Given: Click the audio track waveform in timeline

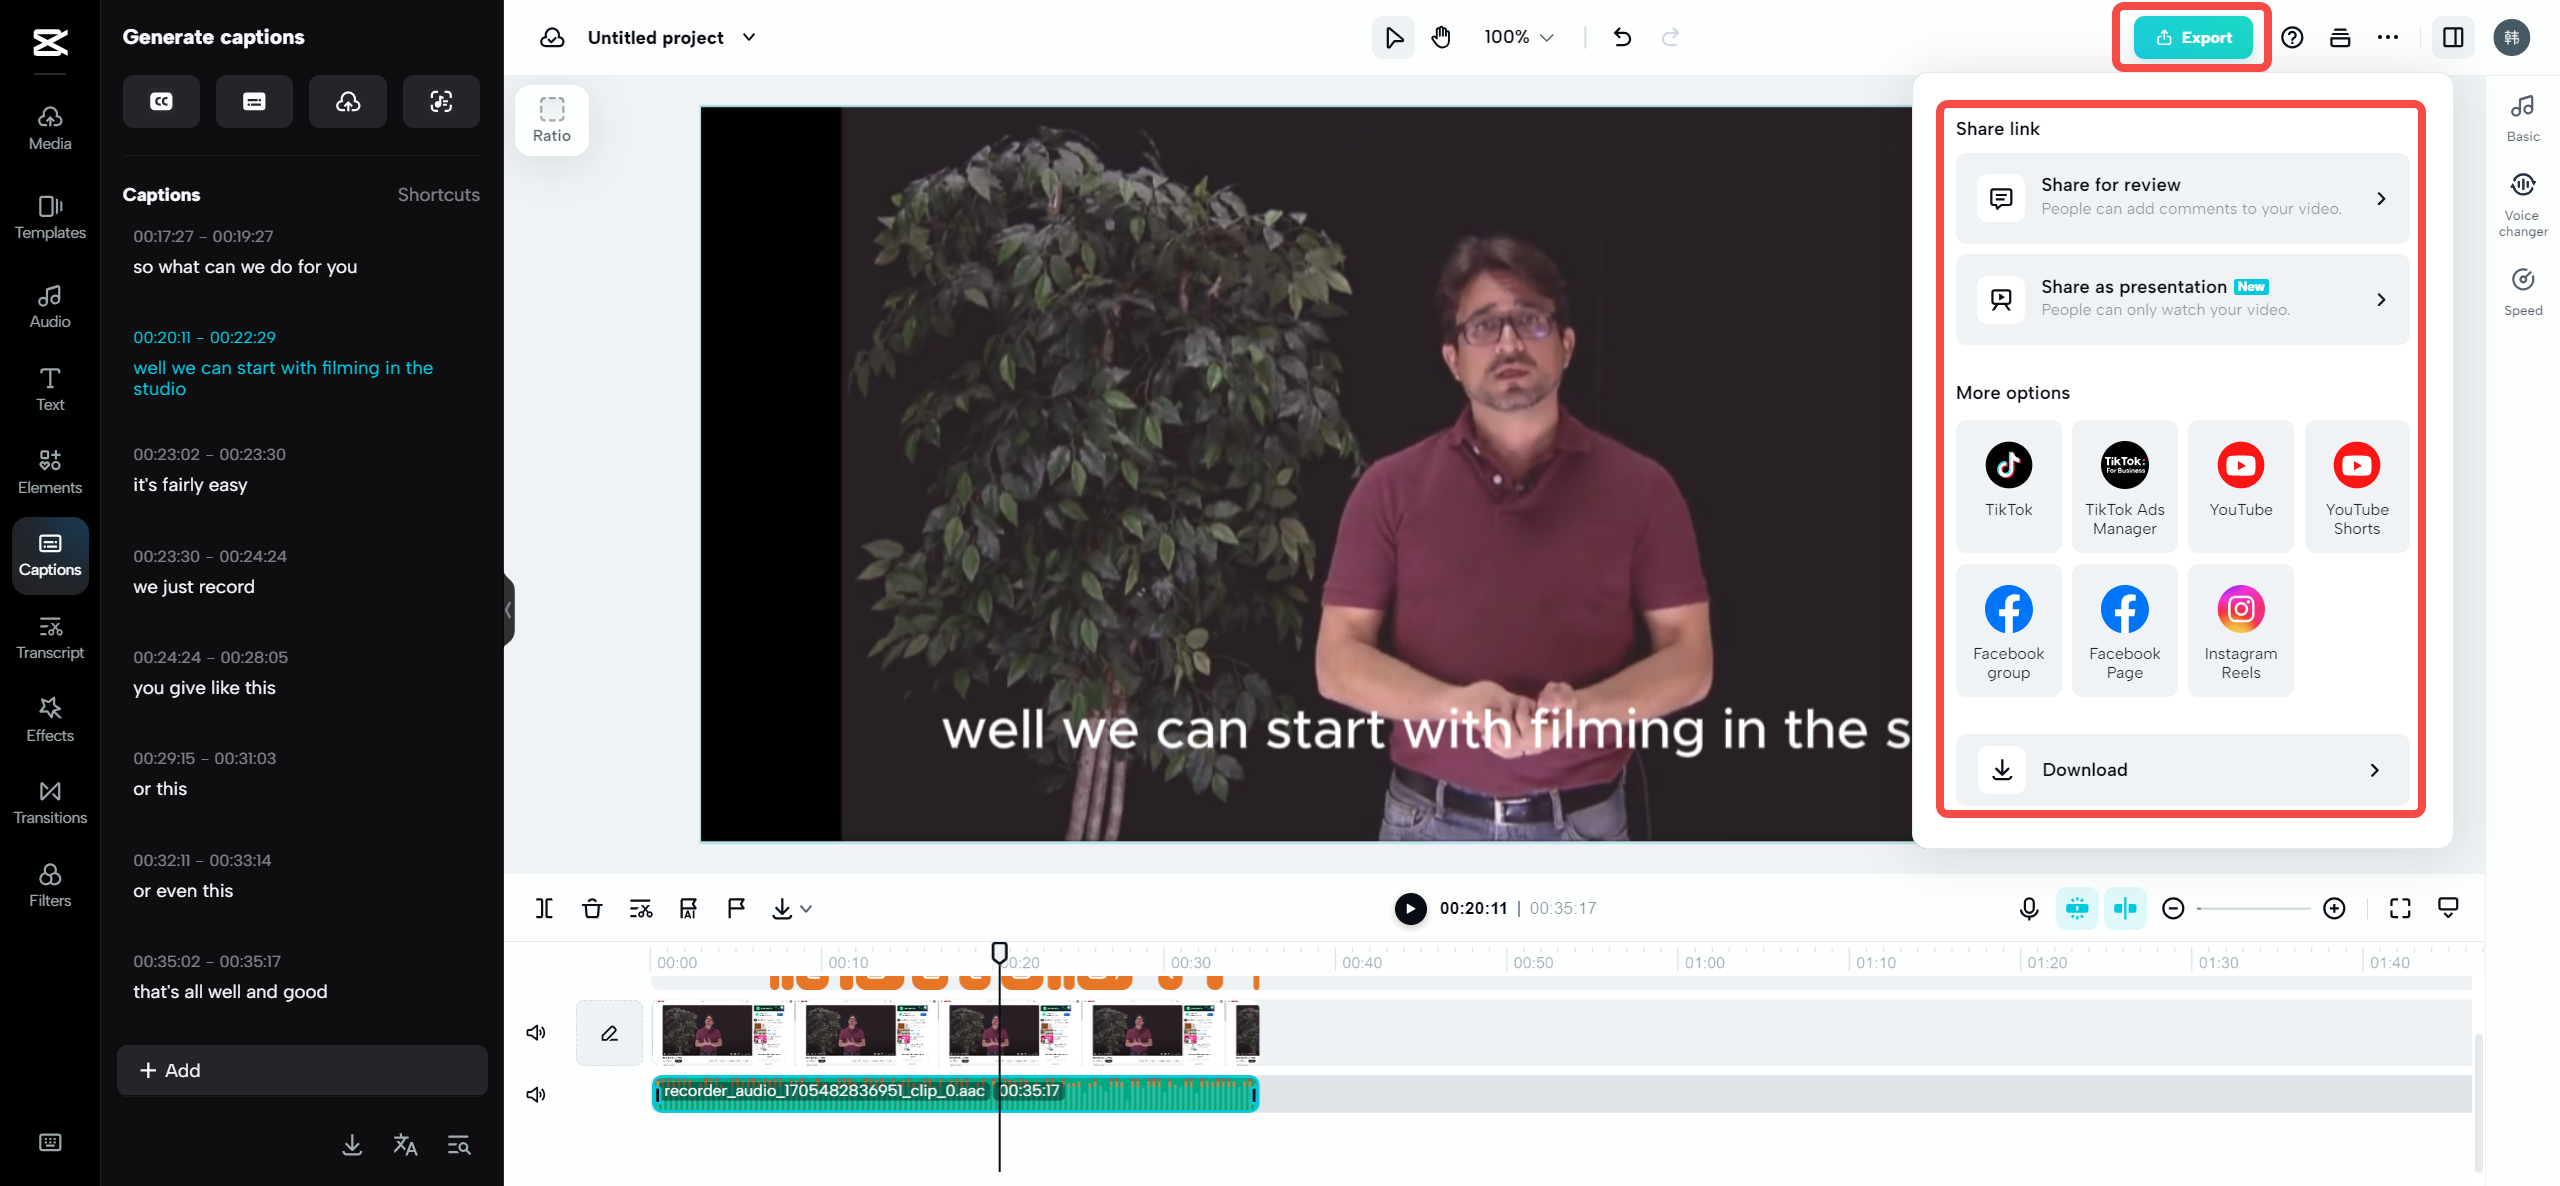Looking at the screenshot, I should click(x=955, y=1091).
